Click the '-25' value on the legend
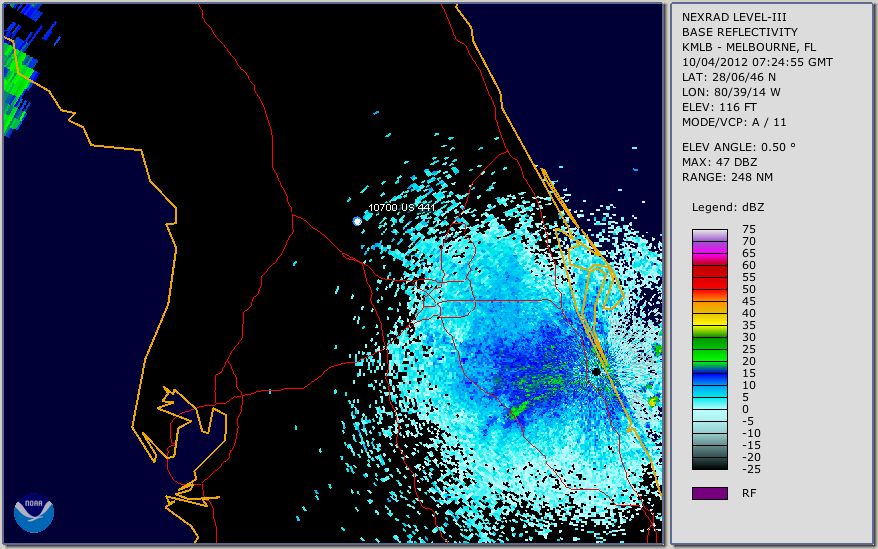Viewport: 878px width, 549px height. pyautogui.click(x=751, y=469)
